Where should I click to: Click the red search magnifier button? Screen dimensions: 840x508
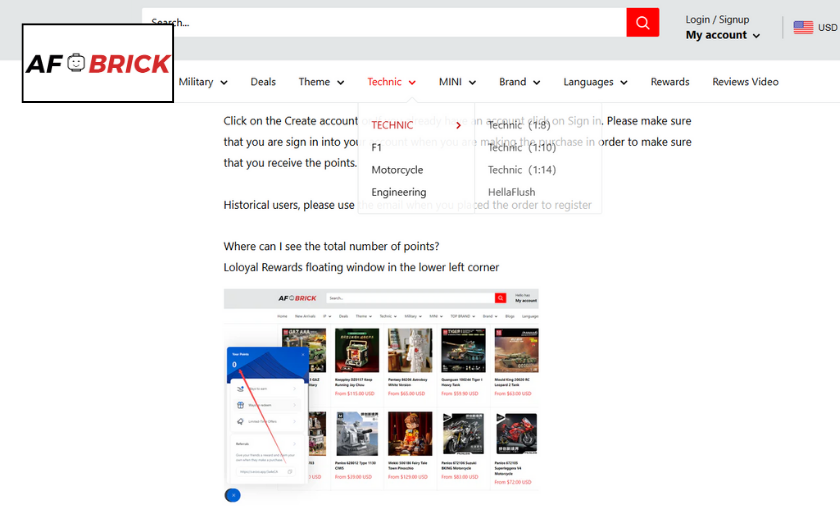[x=642, y=22]
